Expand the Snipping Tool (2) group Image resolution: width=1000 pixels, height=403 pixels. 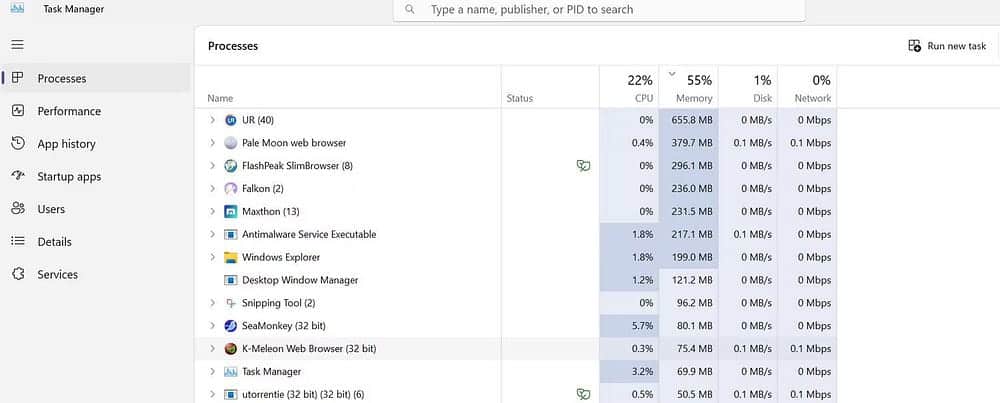coord(212,303)
